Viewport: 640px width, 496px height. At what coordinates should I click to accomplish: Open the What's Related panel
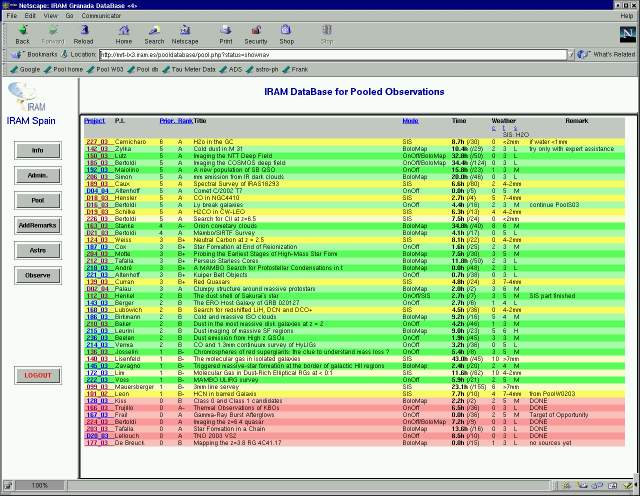(606, 54)
